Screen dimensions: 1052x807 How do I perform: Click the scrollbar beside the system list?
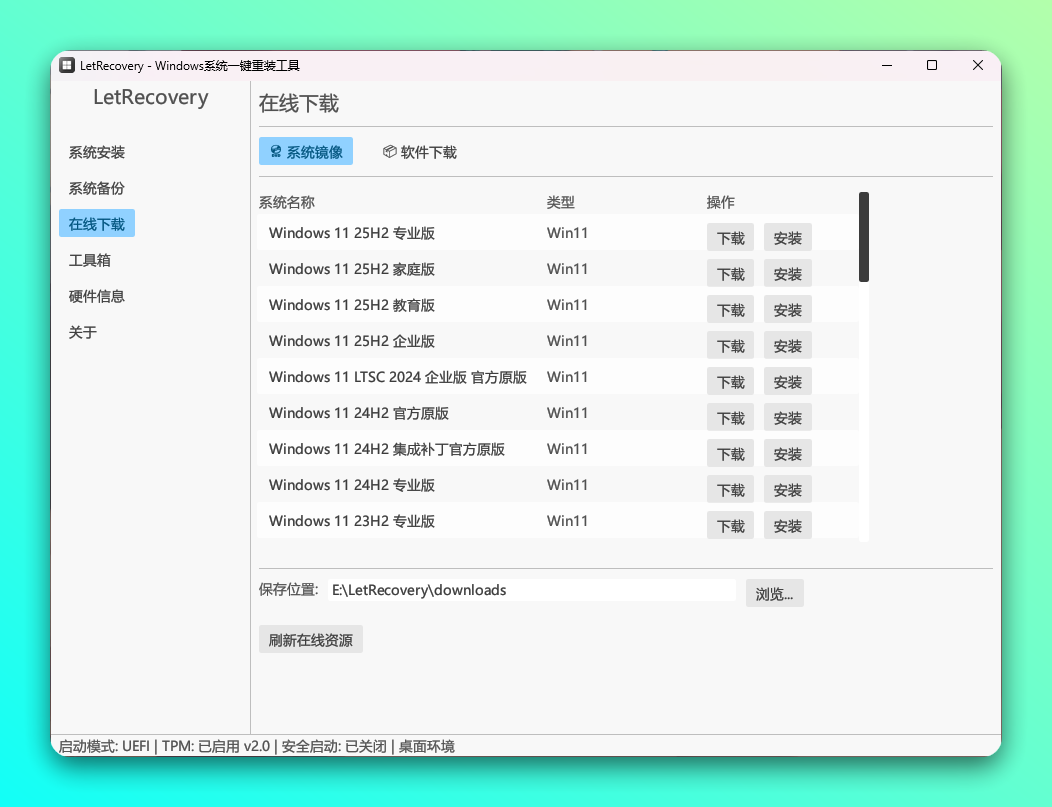click(x=862, y=235)
